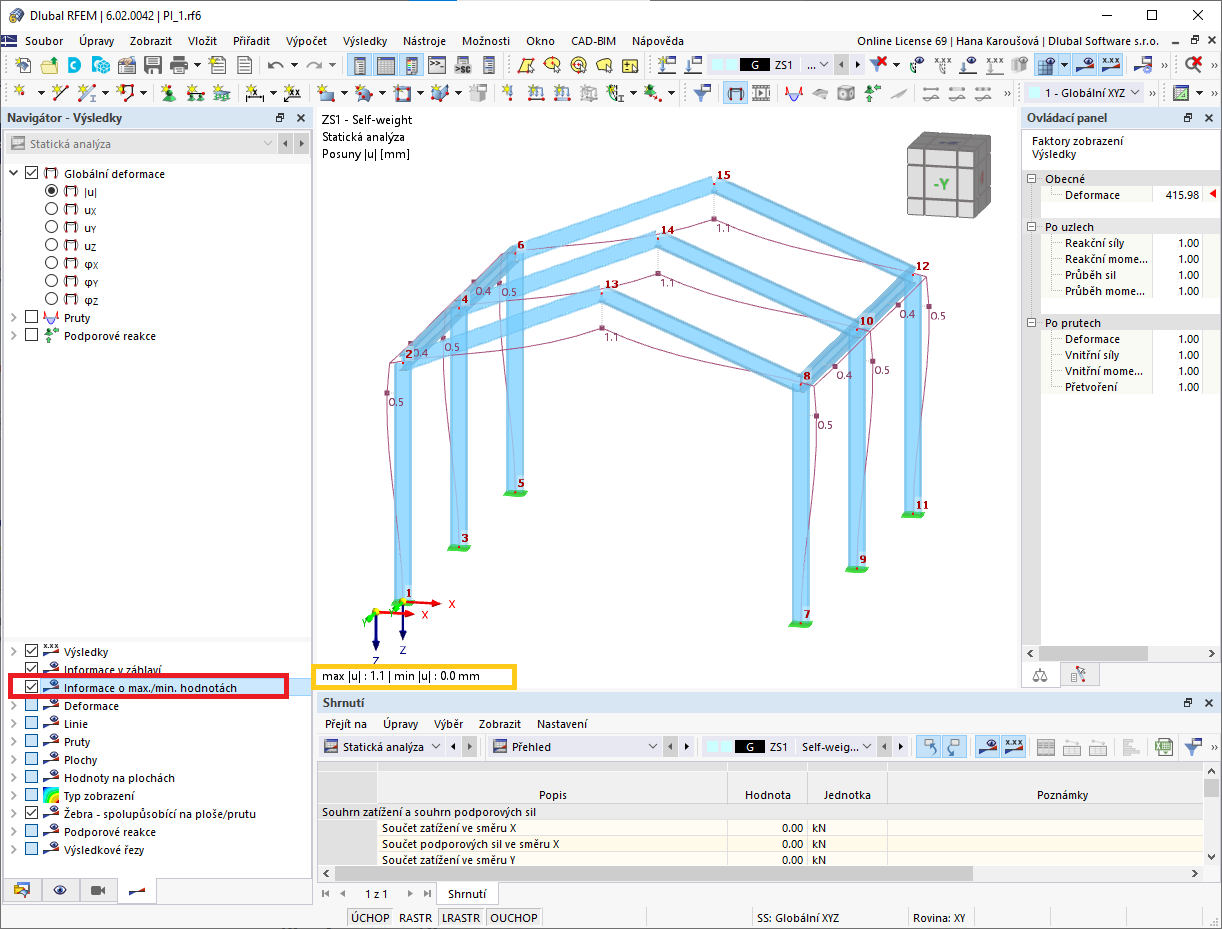
Task: Click the scales icon tab in the control panel
Action: point(1041,675)
